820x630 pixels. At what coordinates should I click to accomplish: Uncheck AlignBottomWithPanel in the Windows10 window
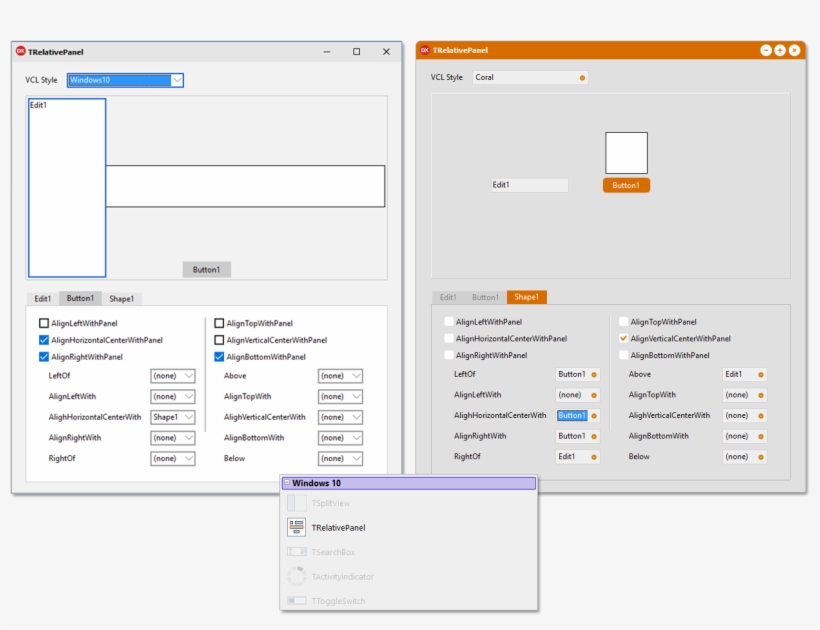tap(221, 356)
